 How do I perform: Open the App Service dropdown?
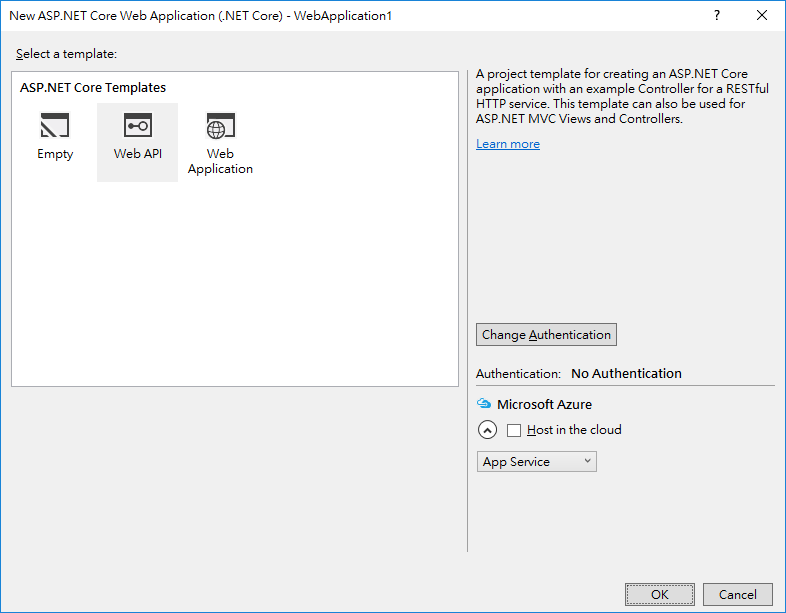tap(536, 462)
